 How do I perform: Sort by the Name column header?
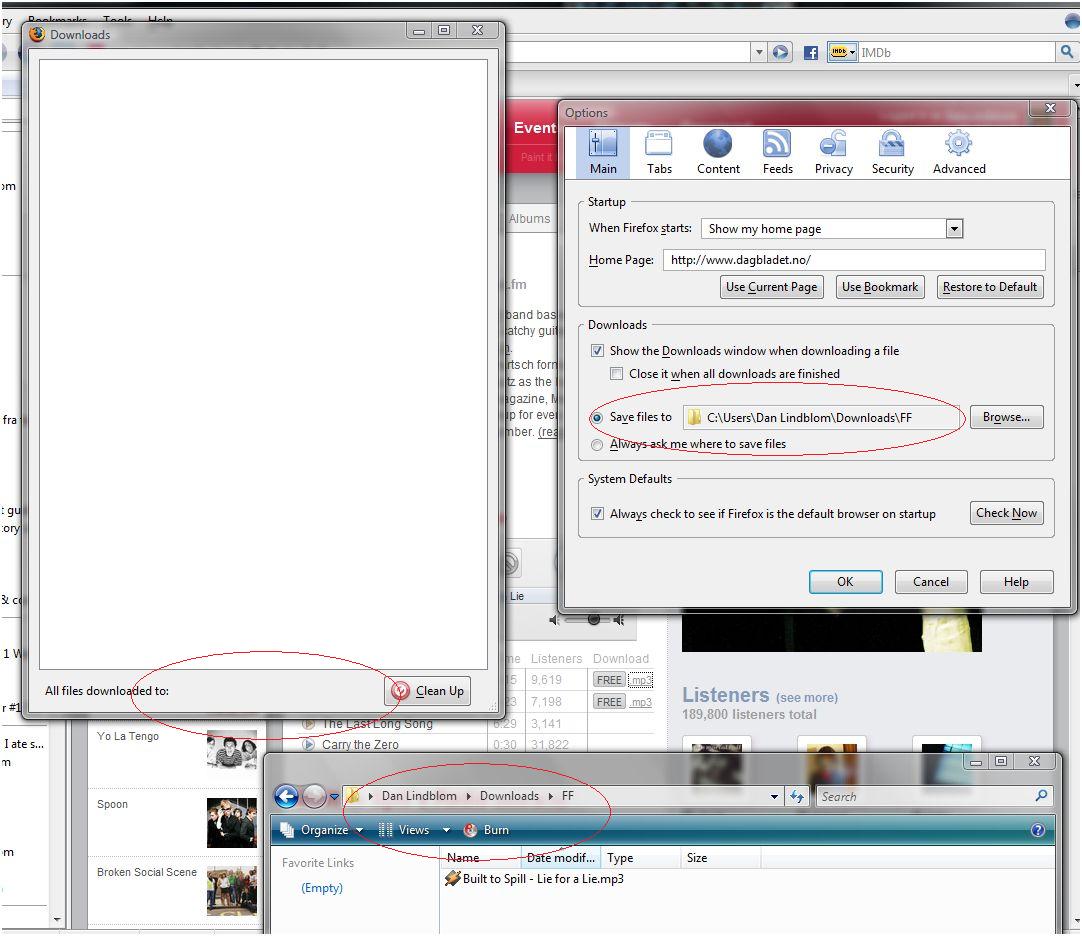tap(480, 858)
